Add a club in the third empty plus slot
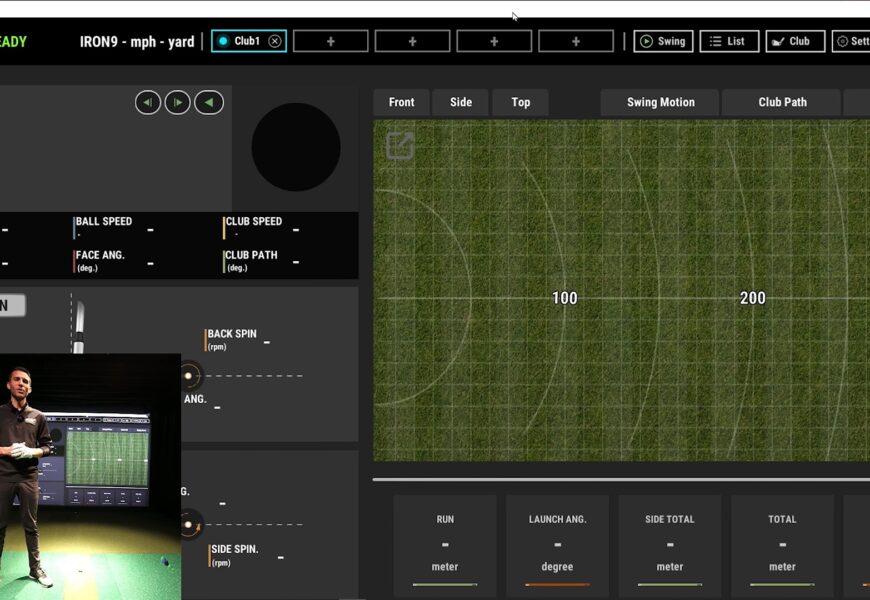This screenshot has height=600, width=870. coord(494,41)
